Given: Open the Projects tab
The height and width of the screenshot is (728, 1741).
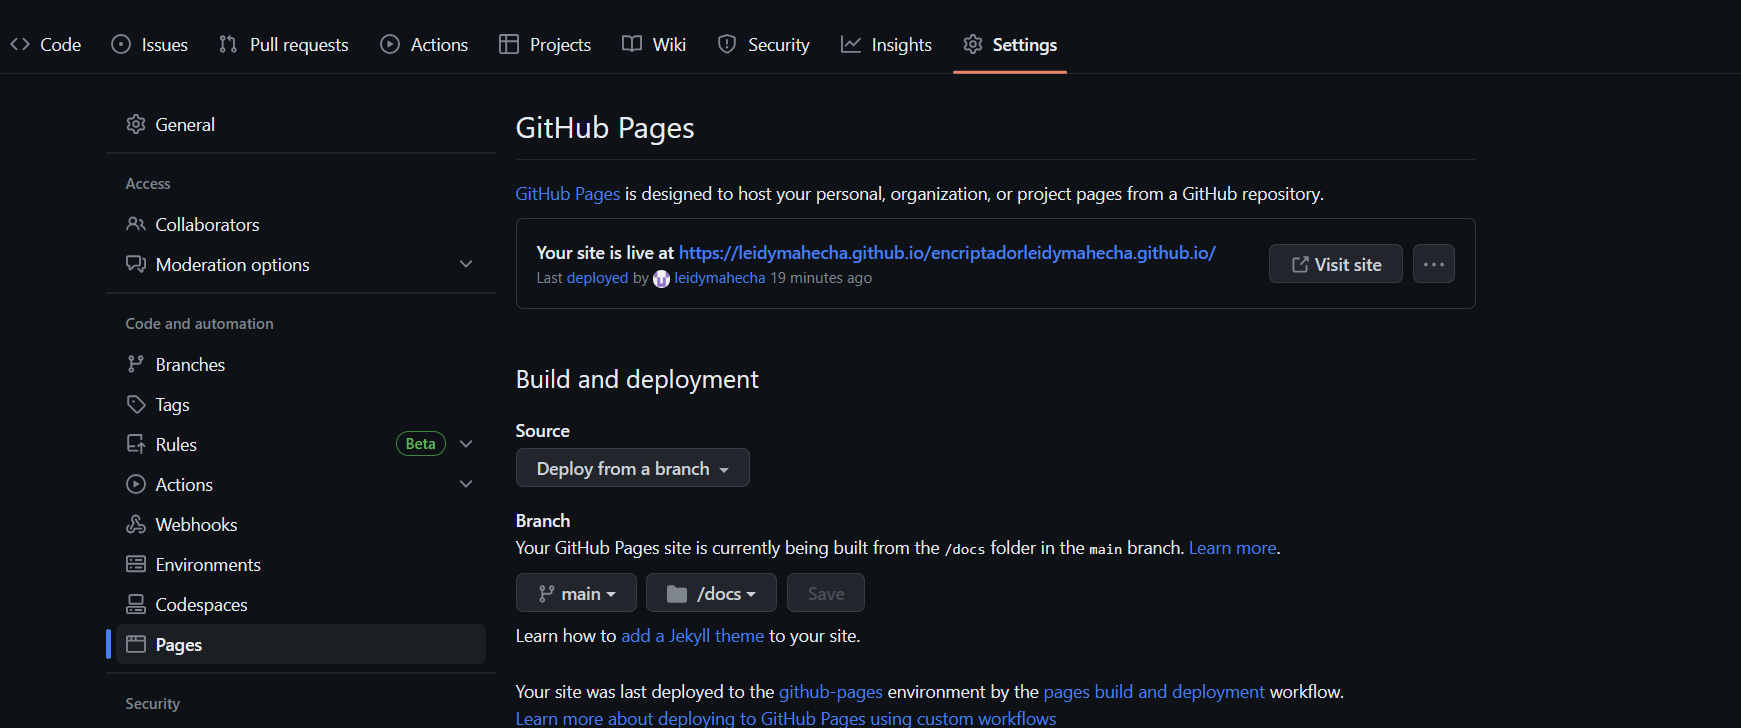Looking at the screenshot, I should (545, 45).
